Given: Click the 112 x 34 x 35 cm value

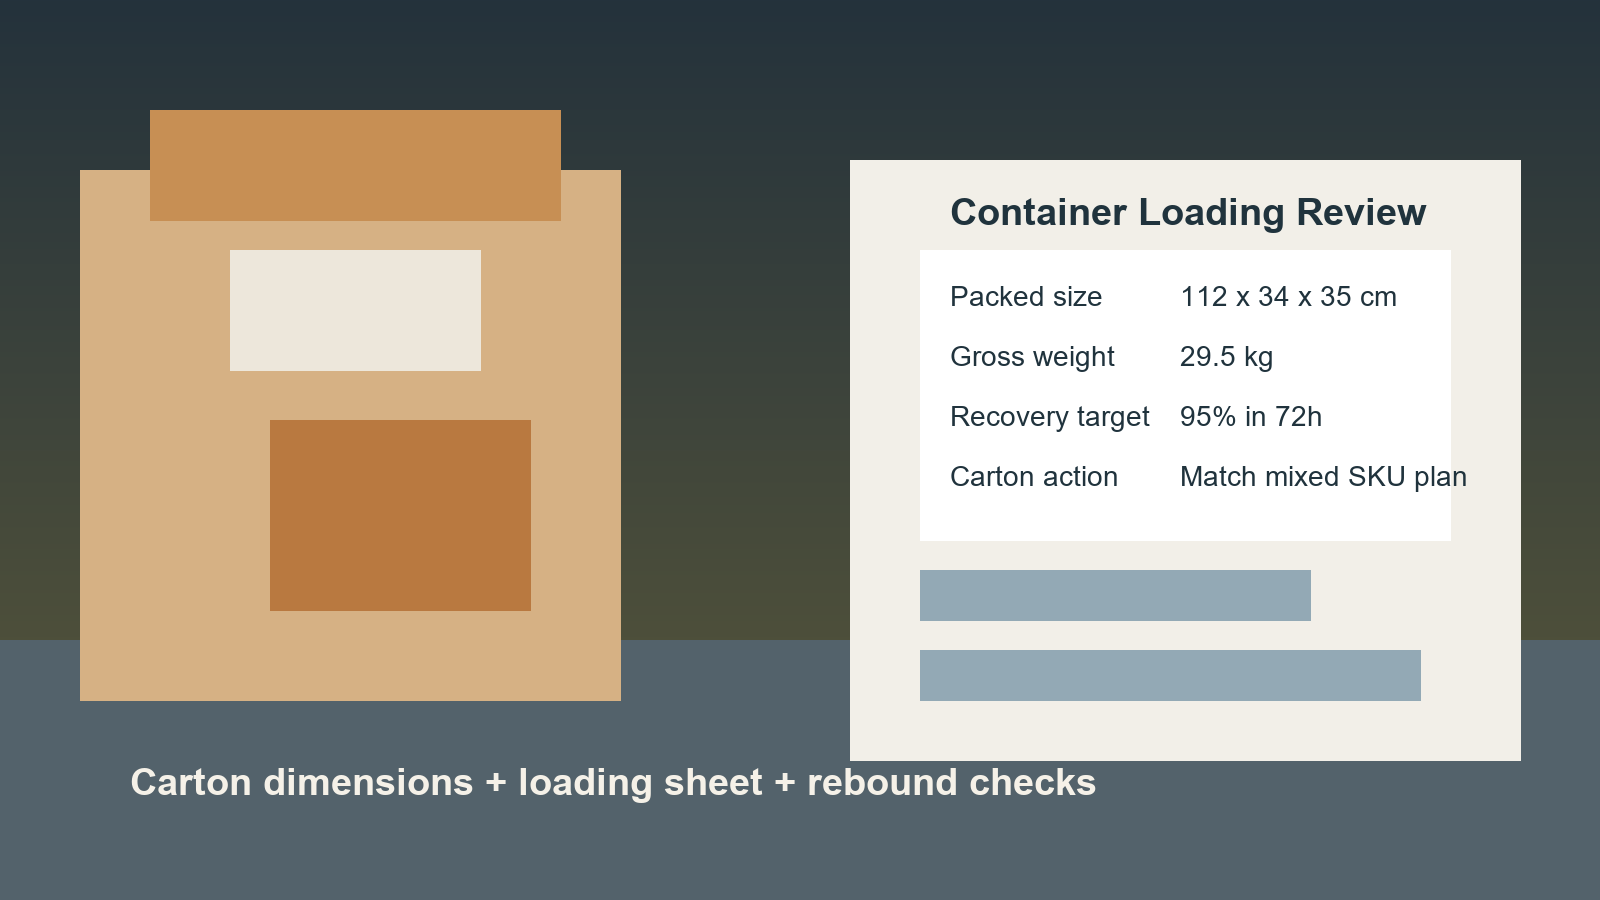Looking at the screenshot, I should [x=1288, y=297].
